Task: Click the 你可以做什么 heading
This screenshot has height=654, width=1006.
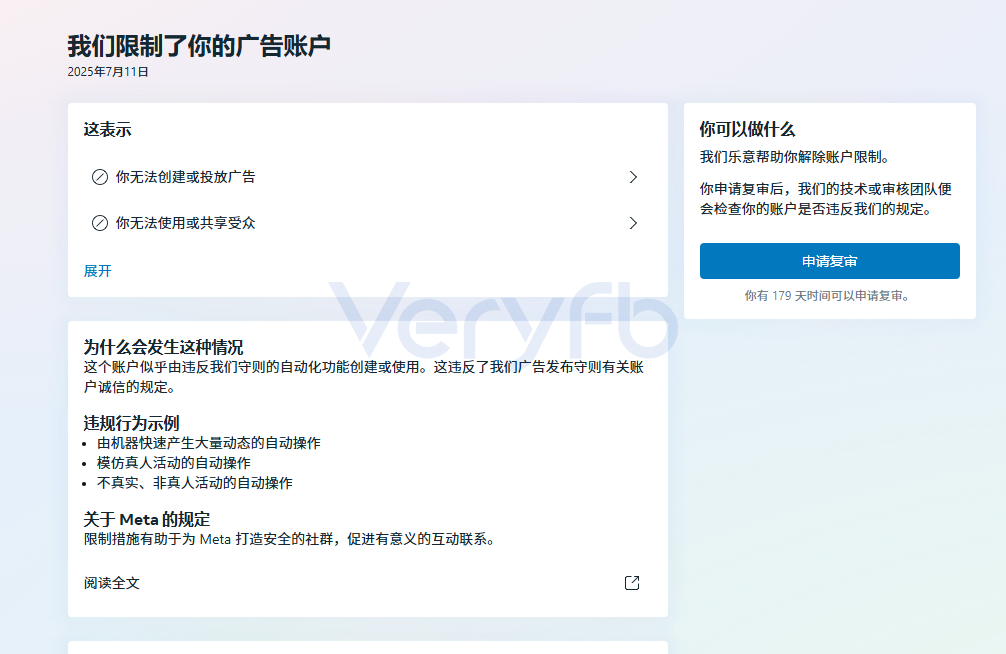Action: click(747, 130)
